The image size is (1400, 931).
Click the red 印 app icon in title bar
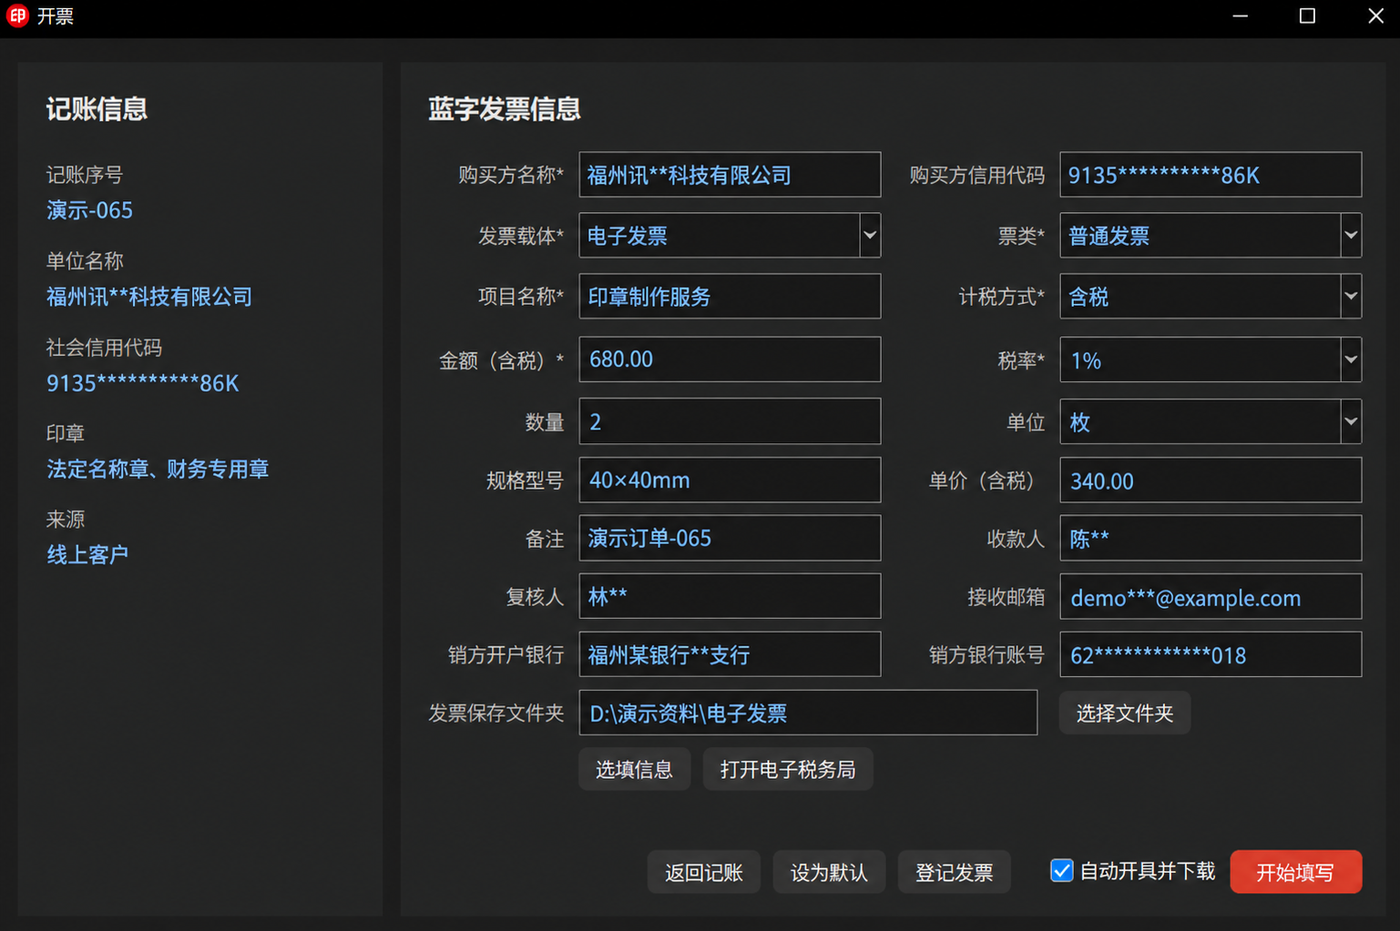coord(17,16)
